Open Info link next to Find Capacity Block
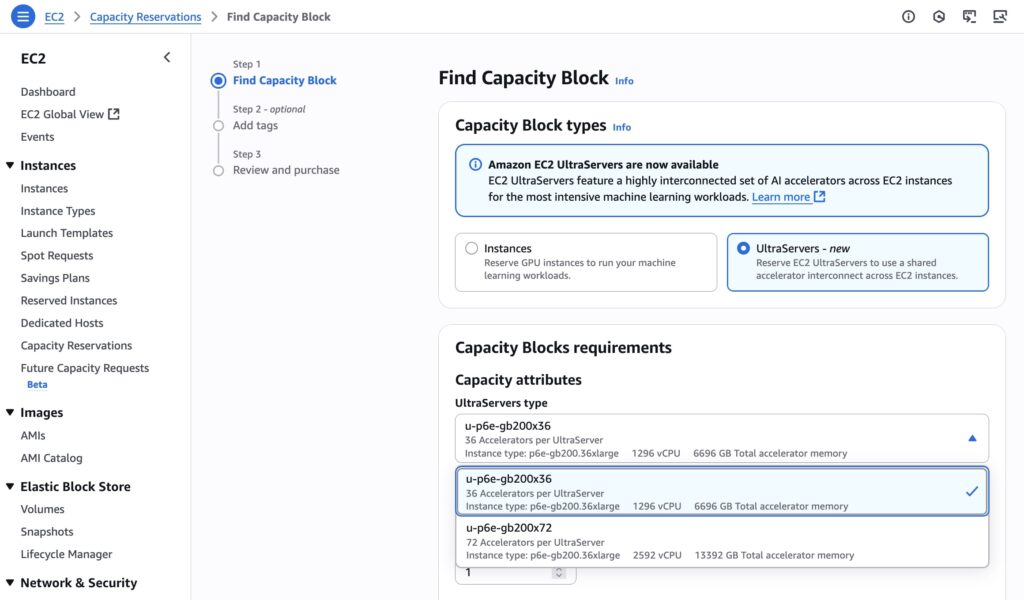The height and width of the screenshot is (600, 1024). [x=624, y=81]
